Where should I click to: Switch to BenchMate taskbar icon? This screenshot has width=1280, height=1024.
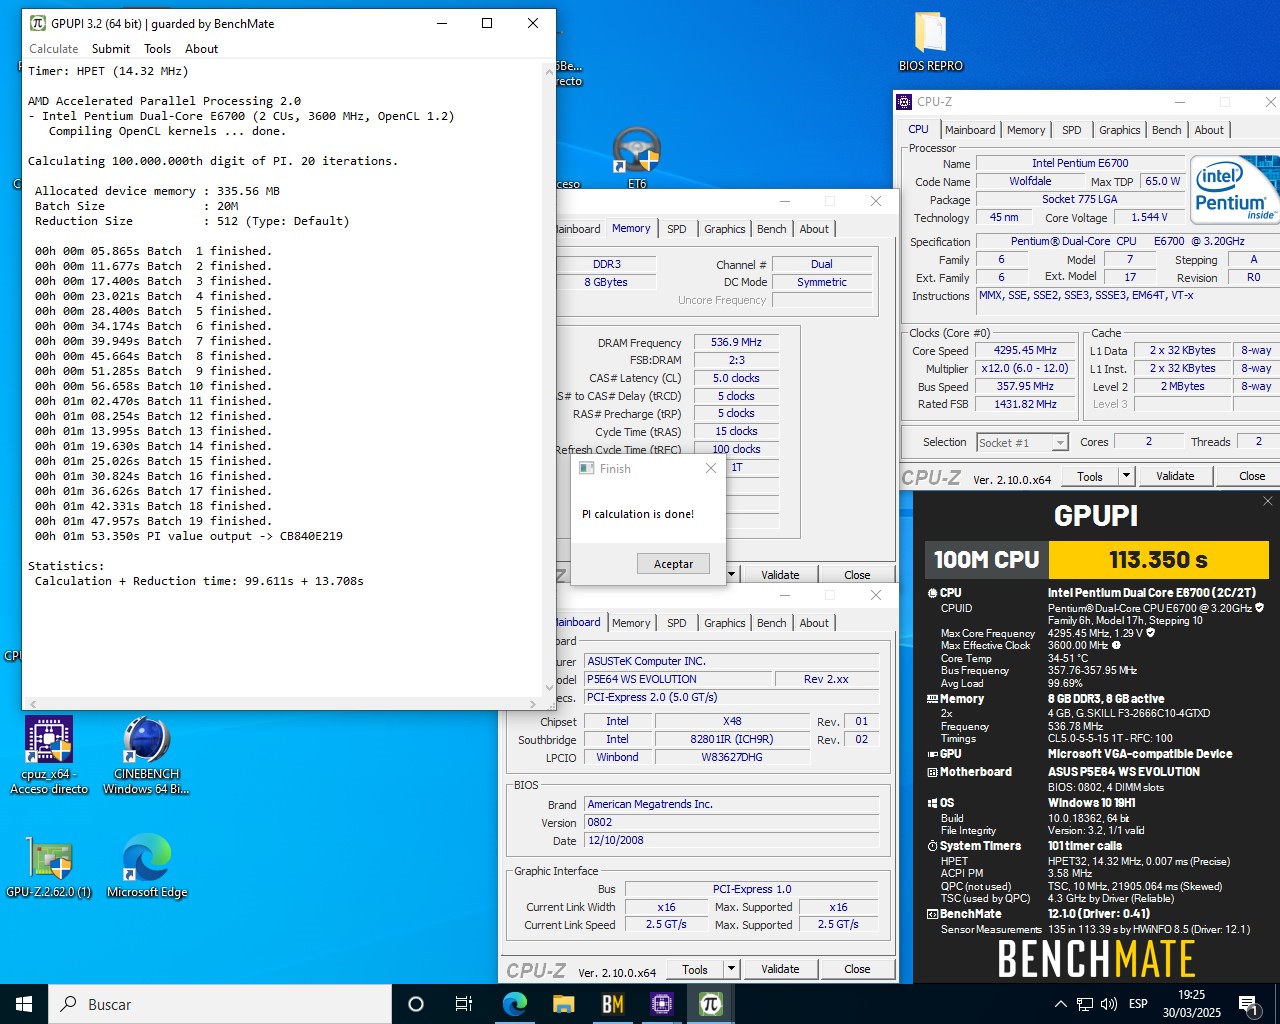click(x=613, y=1004)
